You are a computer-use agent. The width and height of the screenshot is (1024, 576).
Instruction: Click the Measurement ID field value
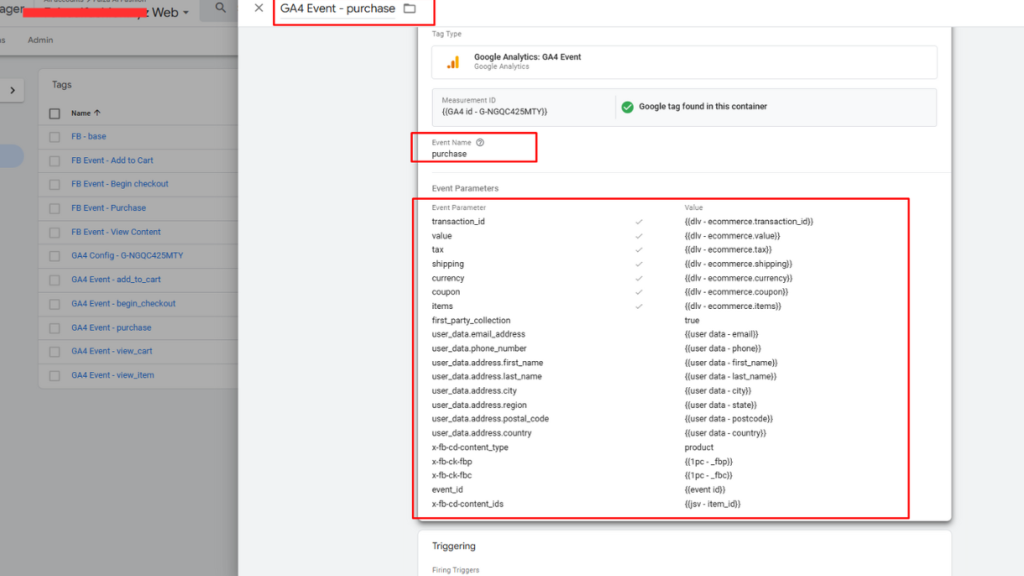click(494, 112)
